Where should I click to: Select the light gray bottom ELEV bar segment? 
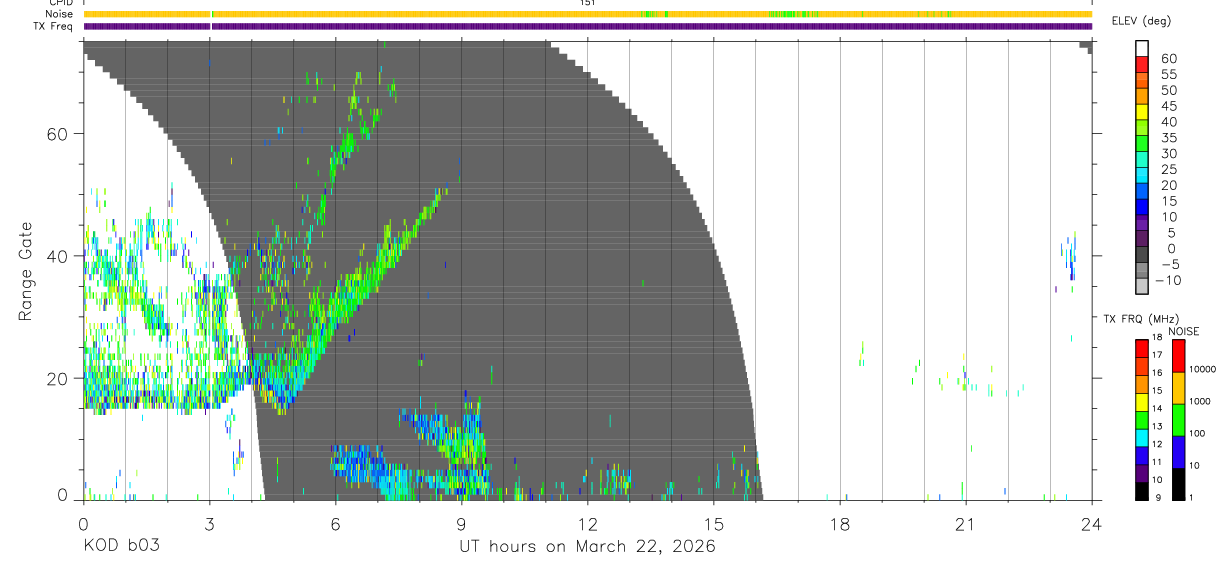[x=1142, y=285]
